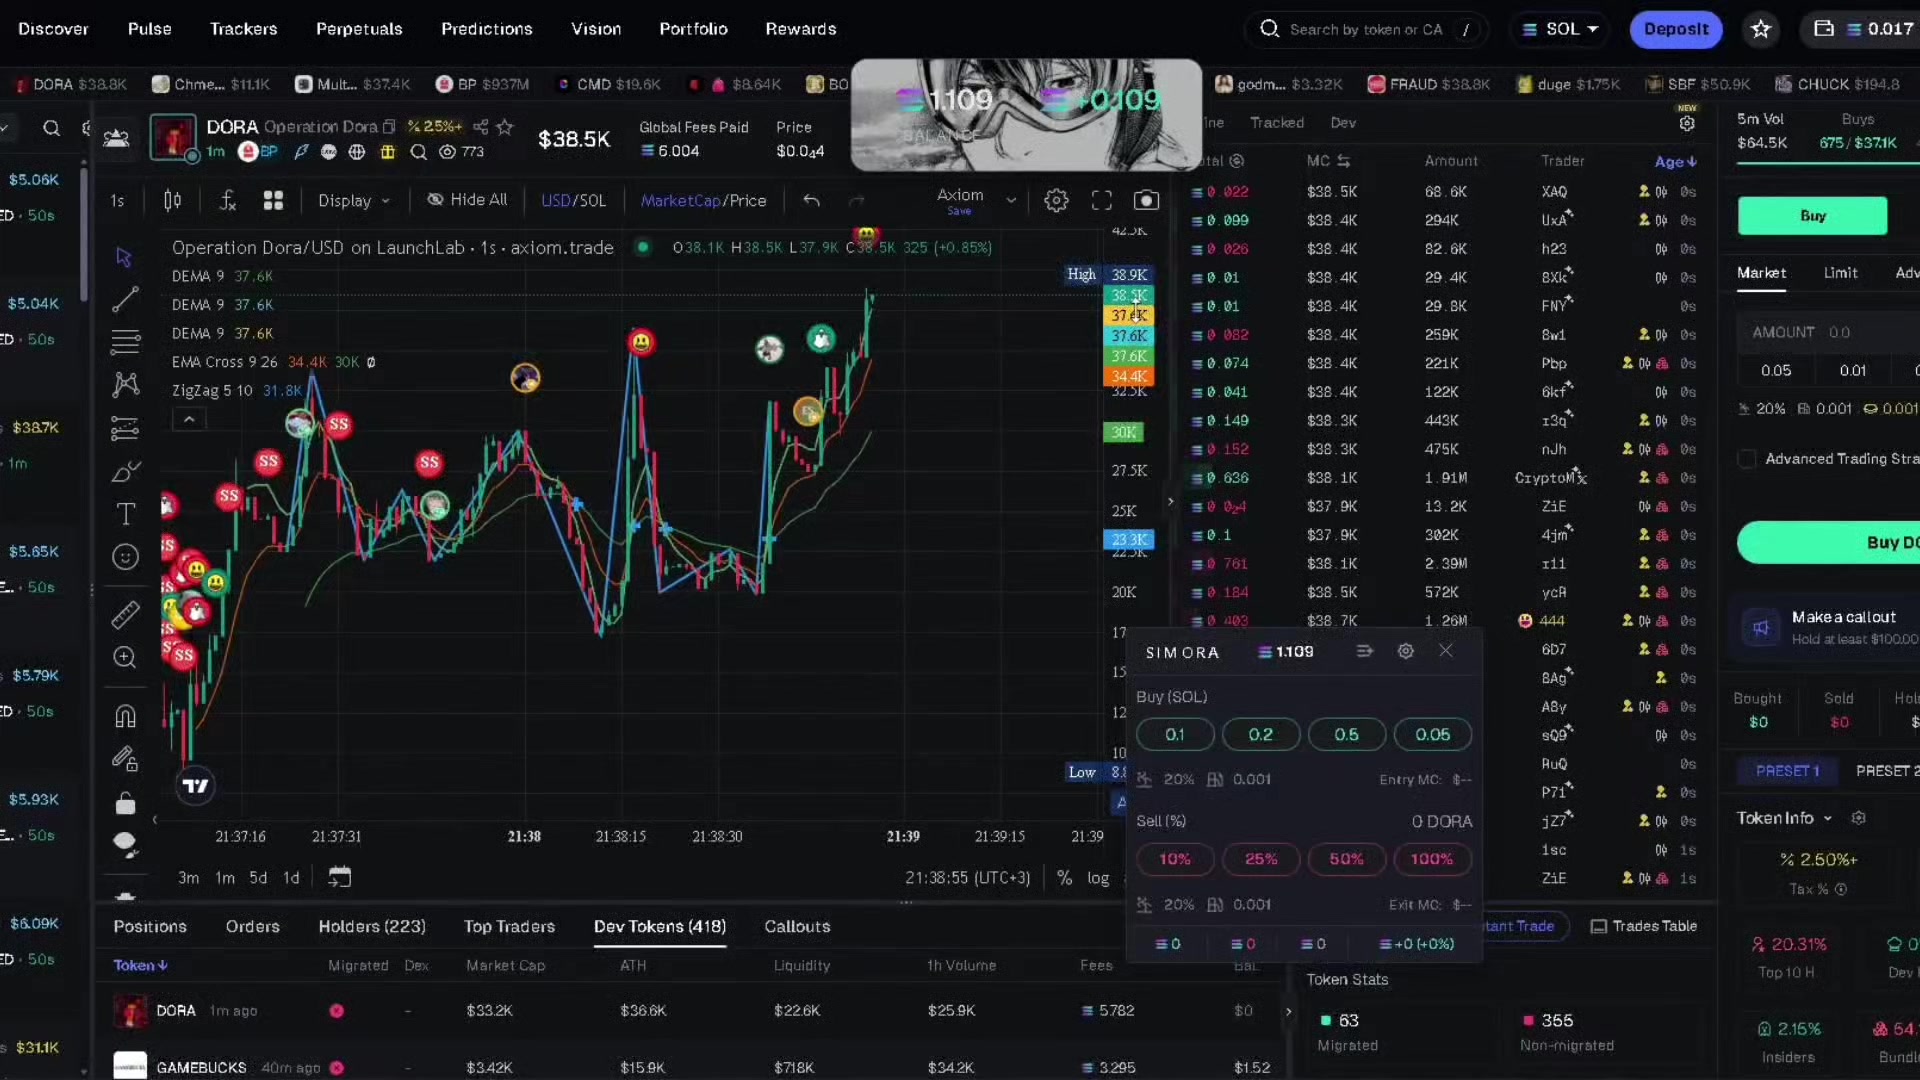Take a chart snapshot with camera icon
Image resolution: width=1920 pixels, height=1080 pixels.
click(1147, 201)
